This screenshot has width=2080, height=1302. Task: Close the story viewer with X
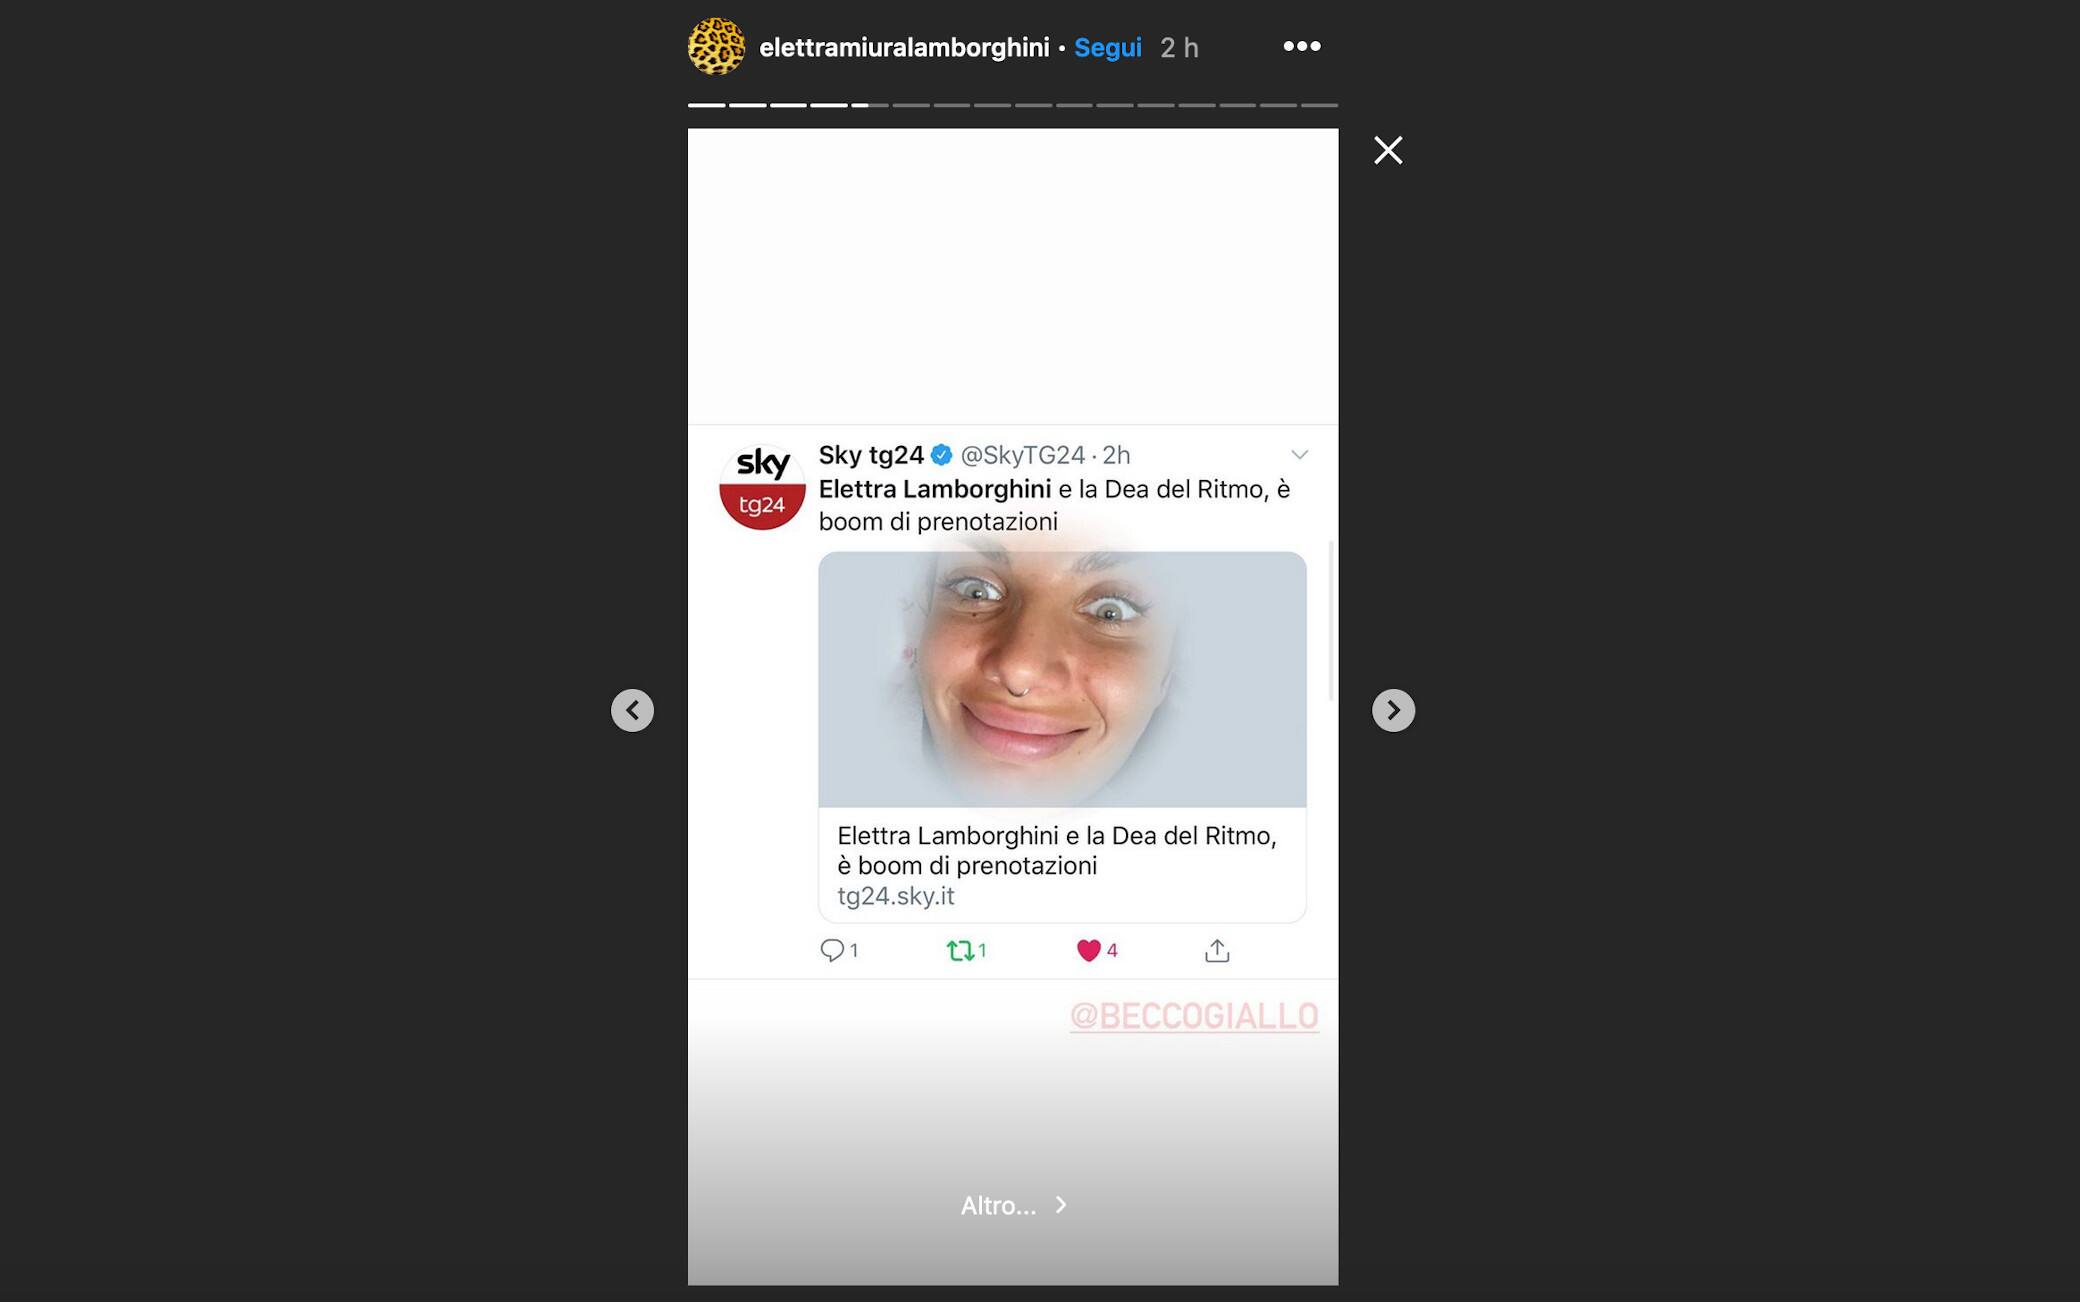pos(1387,150)
